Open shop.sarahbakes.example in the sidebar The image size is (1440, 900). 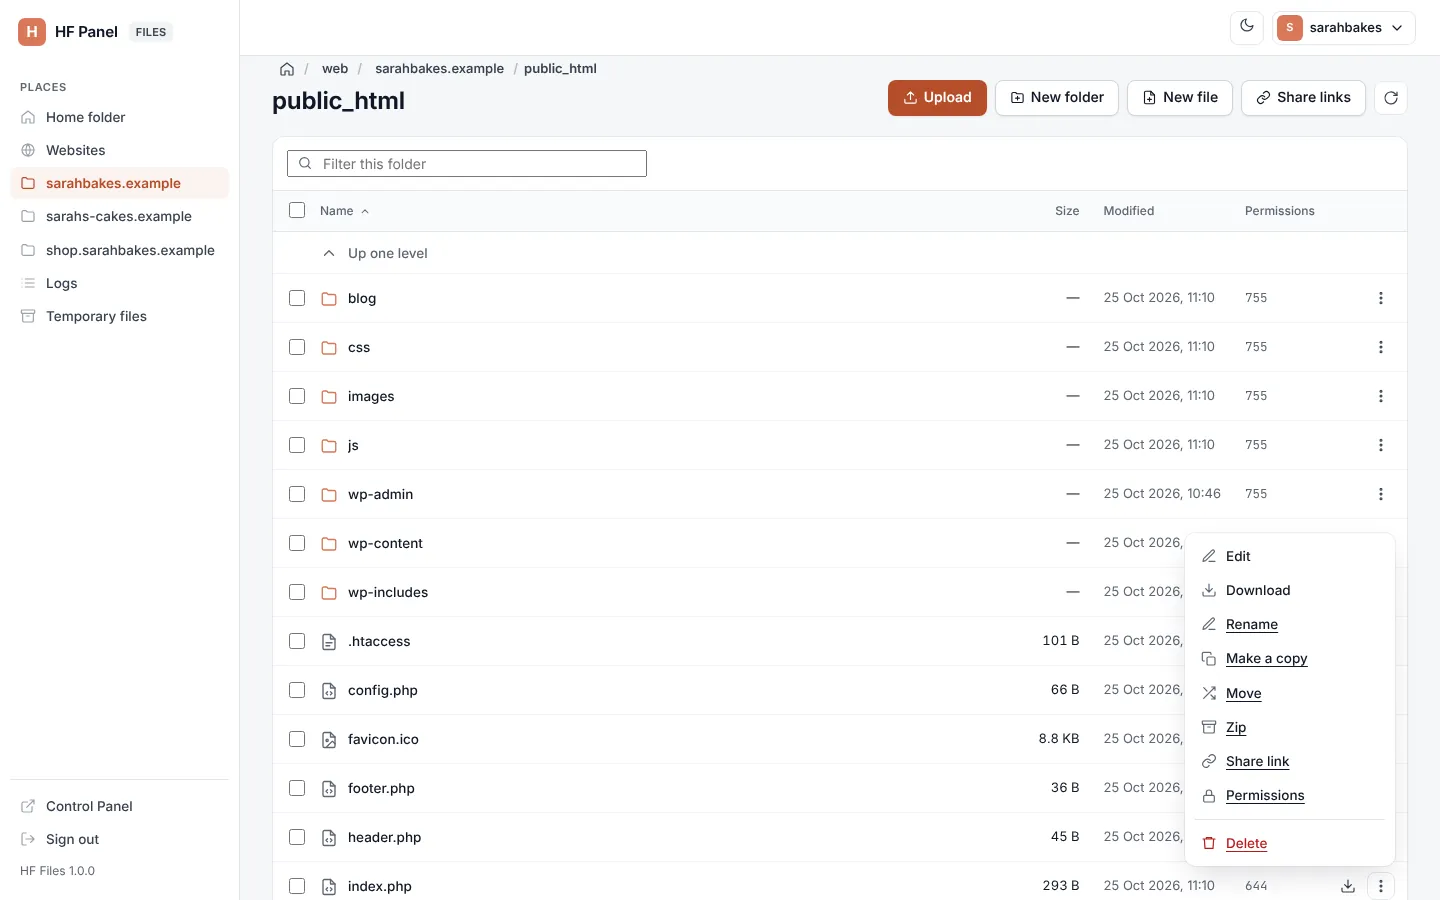(x=119, y=250)
